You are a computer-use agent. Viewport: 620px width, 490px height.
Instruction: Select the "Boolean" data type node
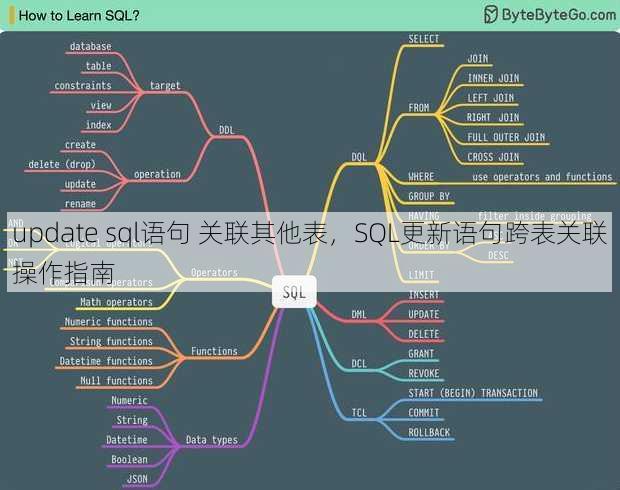[x=129, y=460]
